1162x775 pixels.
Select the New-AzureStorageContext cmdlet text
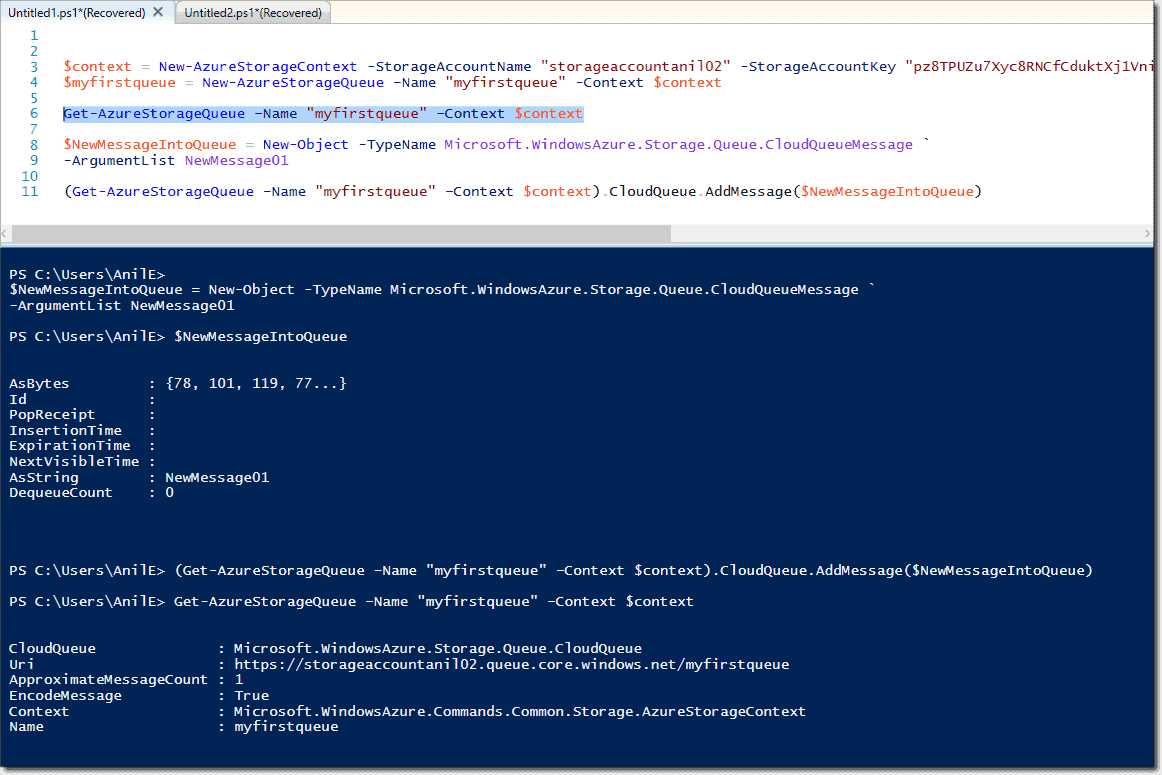257,66
